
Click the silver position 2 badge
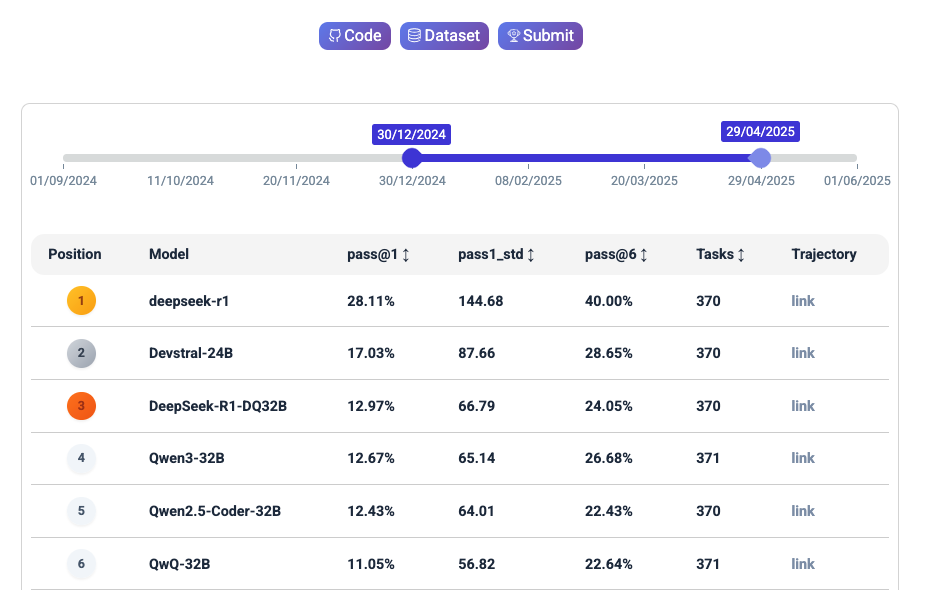tap(81, 353)
